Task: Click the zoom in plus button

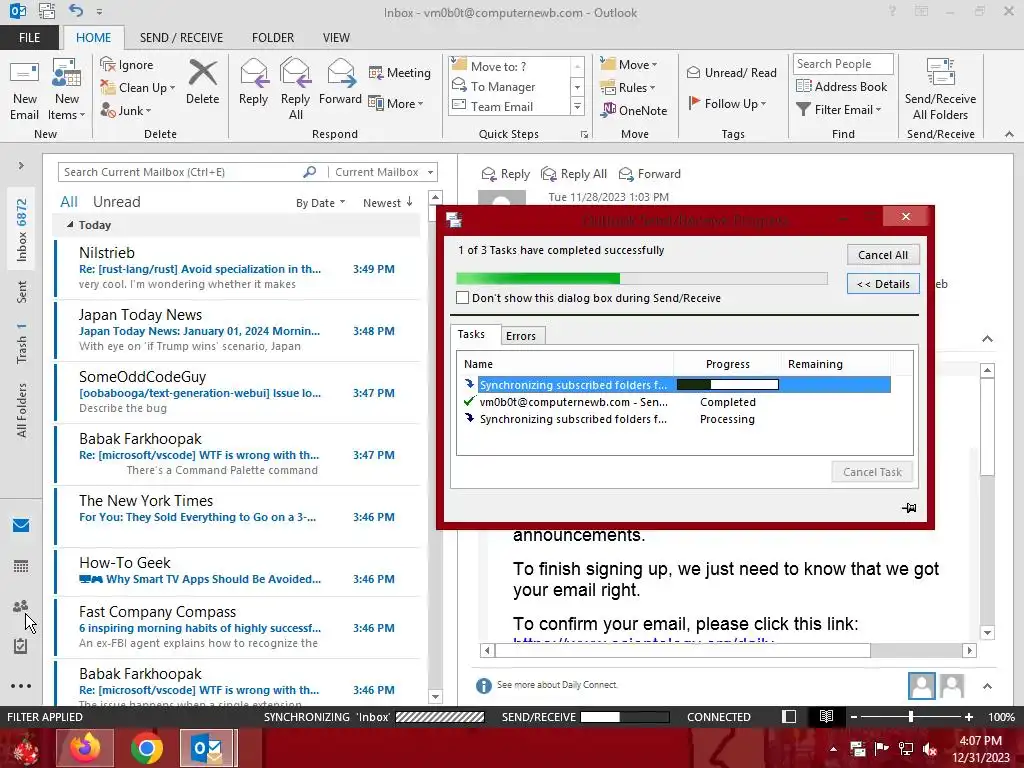Action: click(968, 716)
